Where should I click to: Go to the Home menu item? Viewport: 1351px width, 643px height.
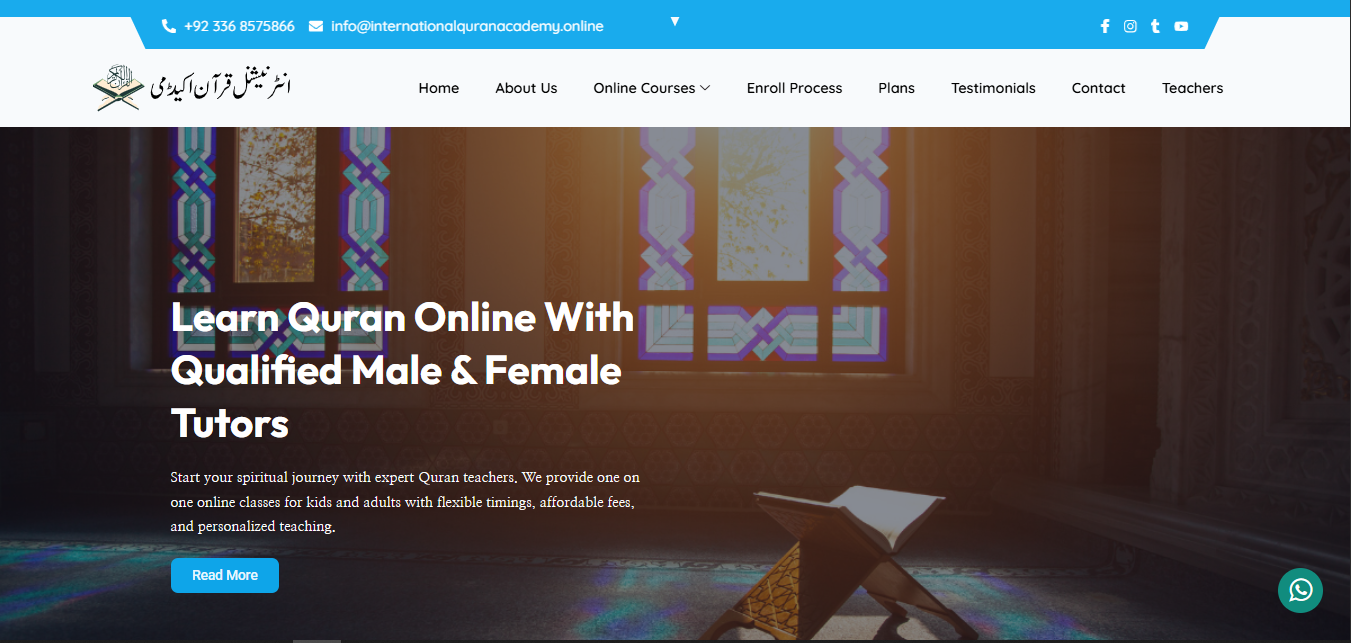439,88
